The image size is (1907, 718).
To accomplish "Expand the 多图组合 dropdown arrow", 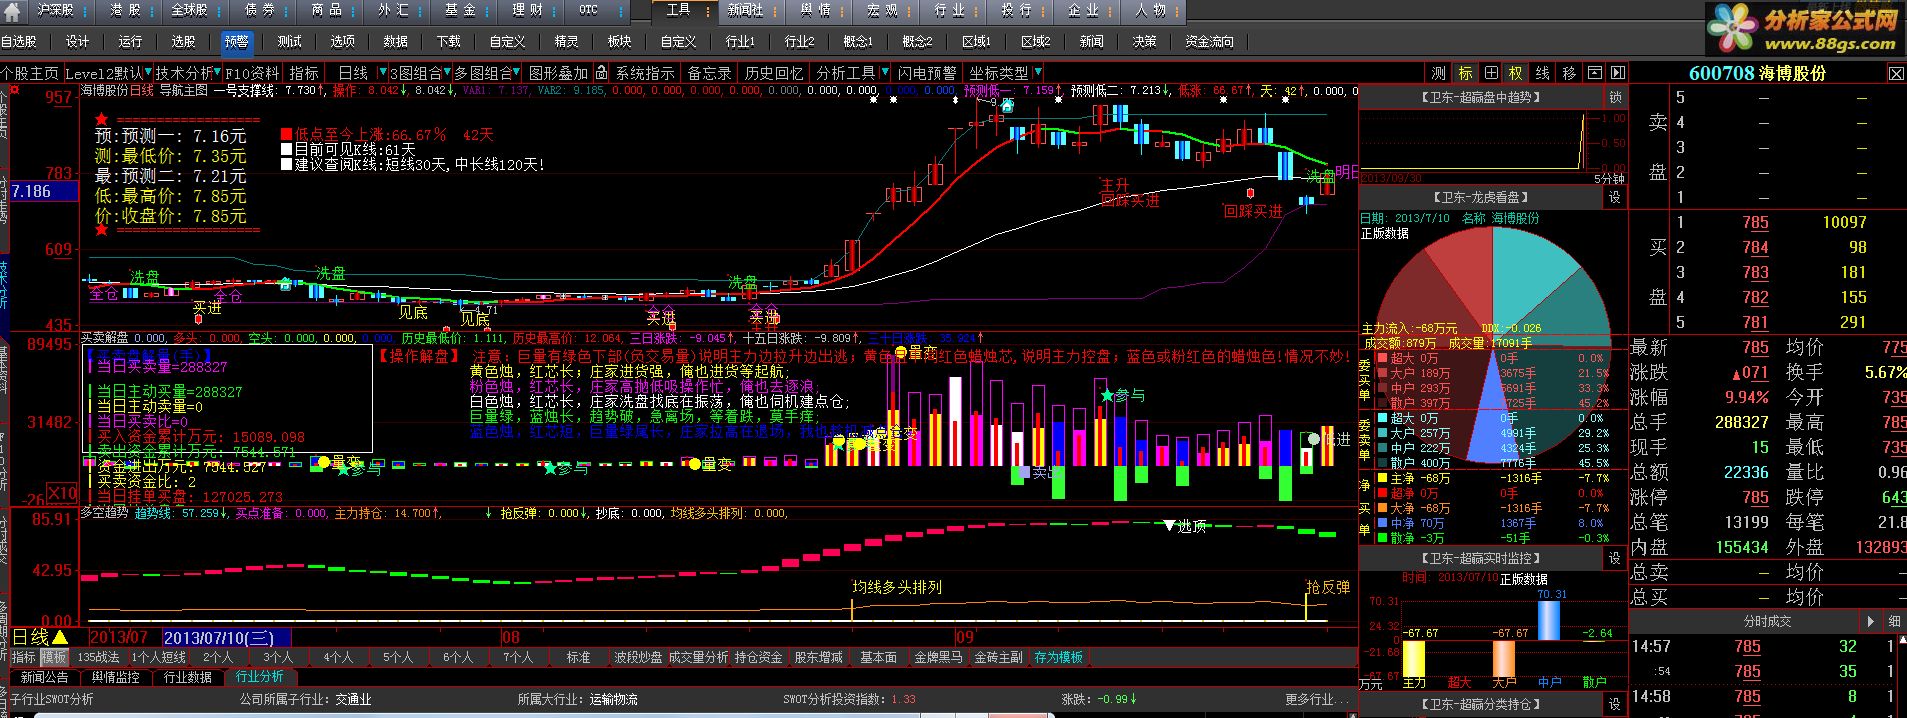I will pos(517,73).
